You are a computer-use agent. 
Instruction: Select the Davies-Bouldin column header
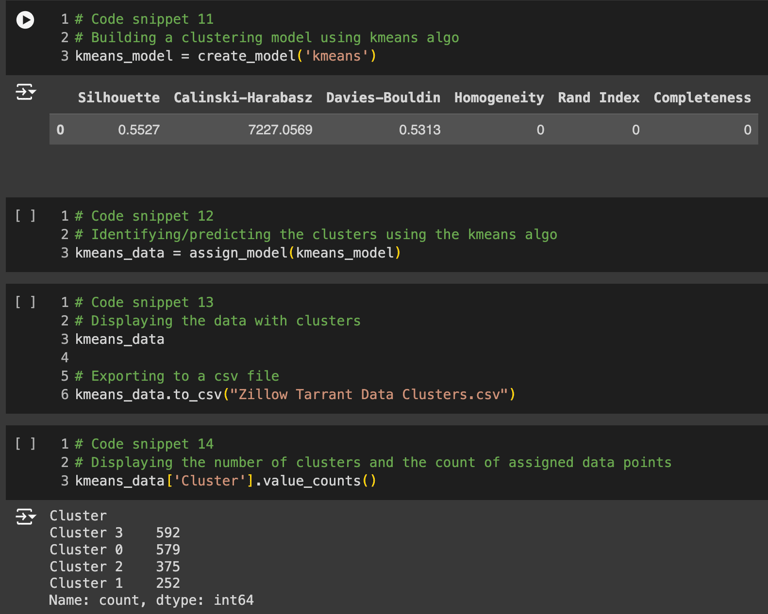[x=383, y=98]
